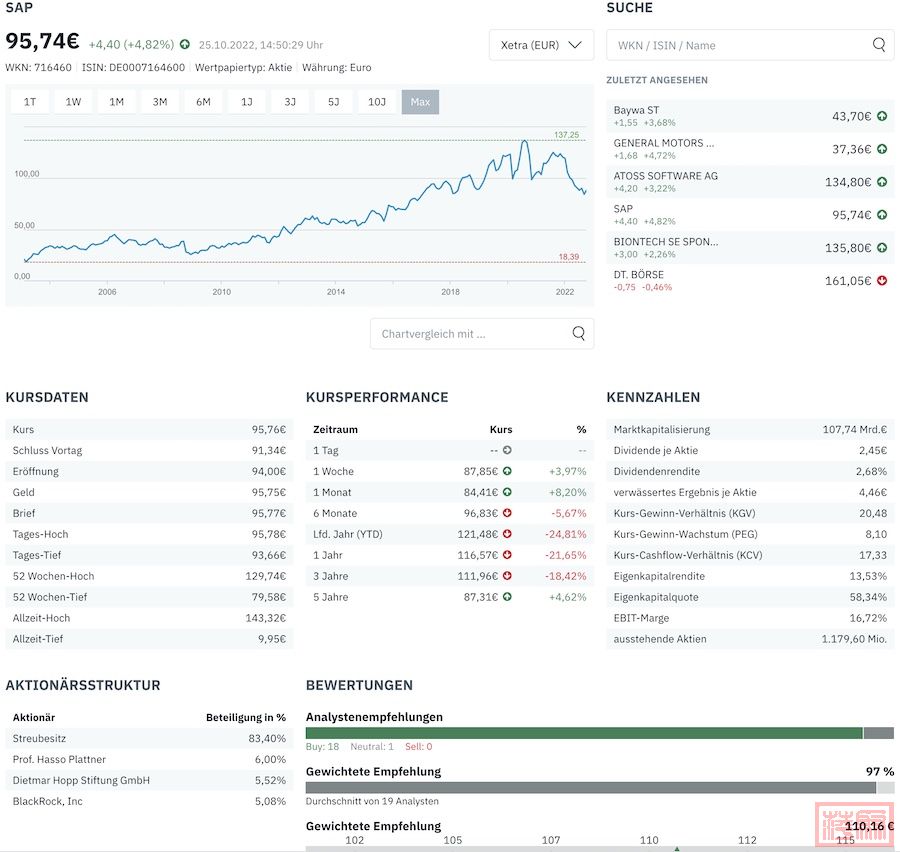The image size is (900, 852).
Task: Click the magnifier icon in the Chartvergleich field
Action: pos(579,334)
